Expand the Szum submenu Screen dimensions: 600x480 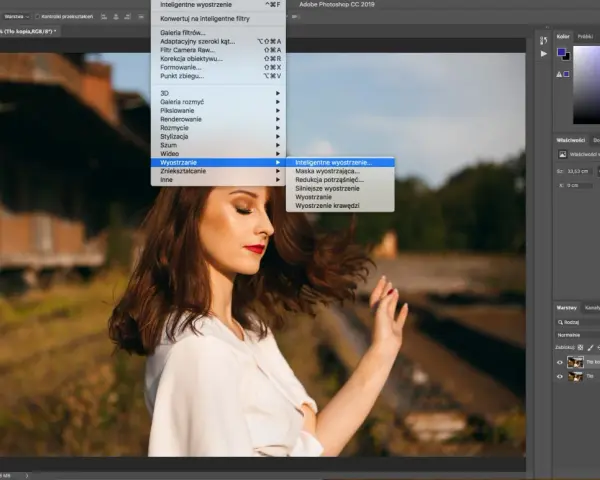218,145
